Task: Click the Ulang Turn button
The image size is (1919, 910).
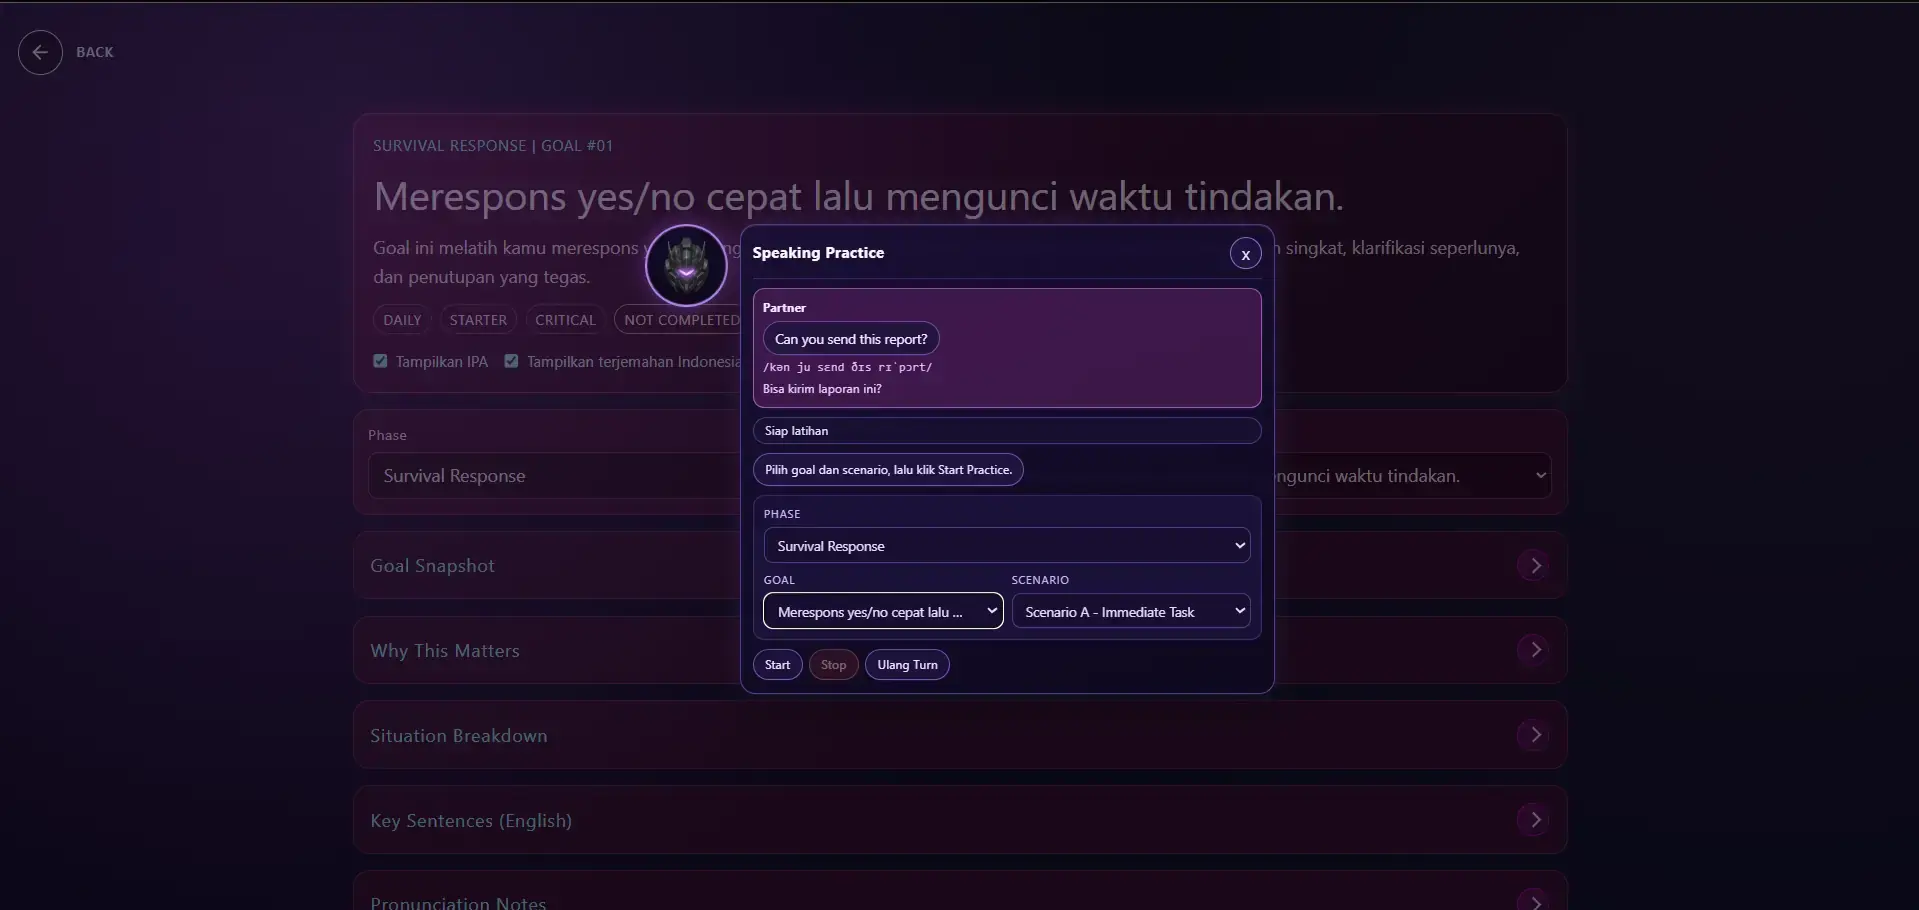Action: point(907,665)
